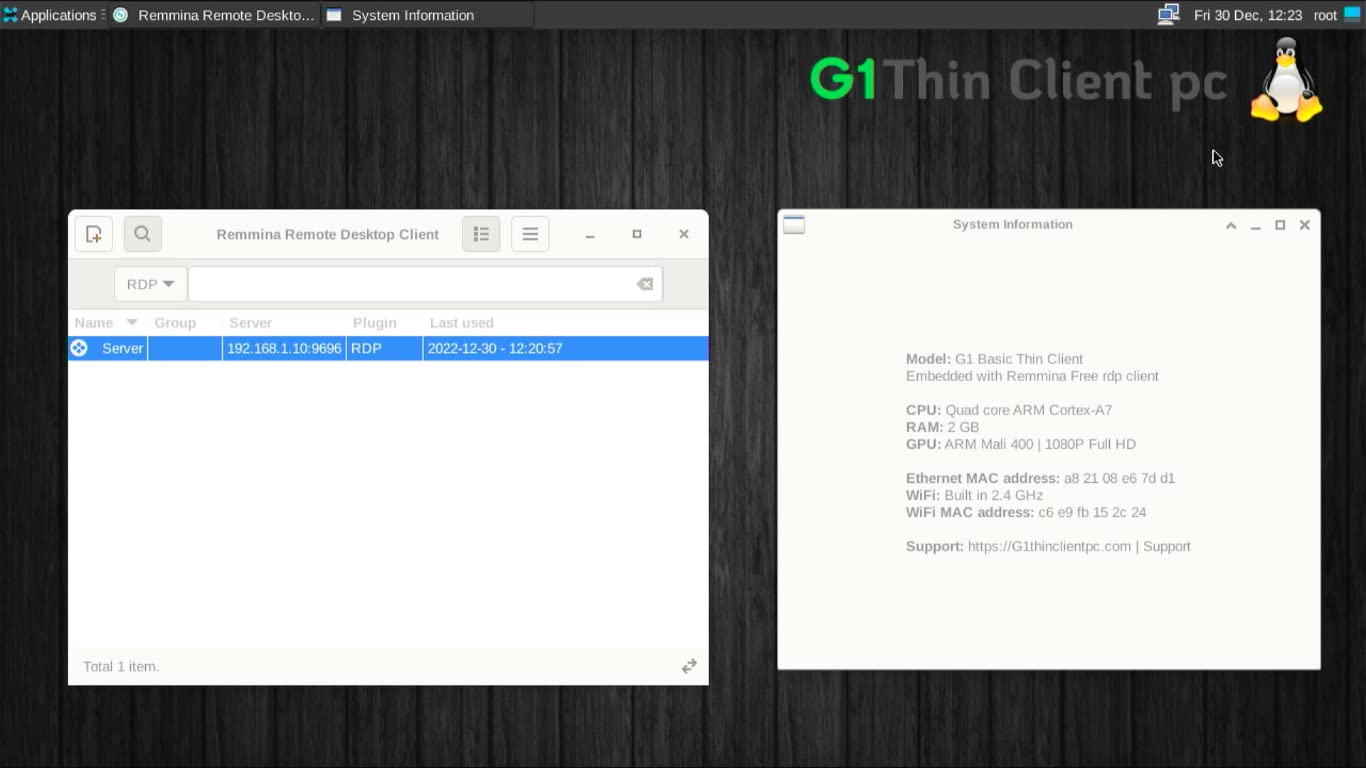Image resolution: width=1366 pixels, height=768 pixels.
Task: Clear the search field with the erase icon
Action: pyautogui.click(x=644, y=283)
